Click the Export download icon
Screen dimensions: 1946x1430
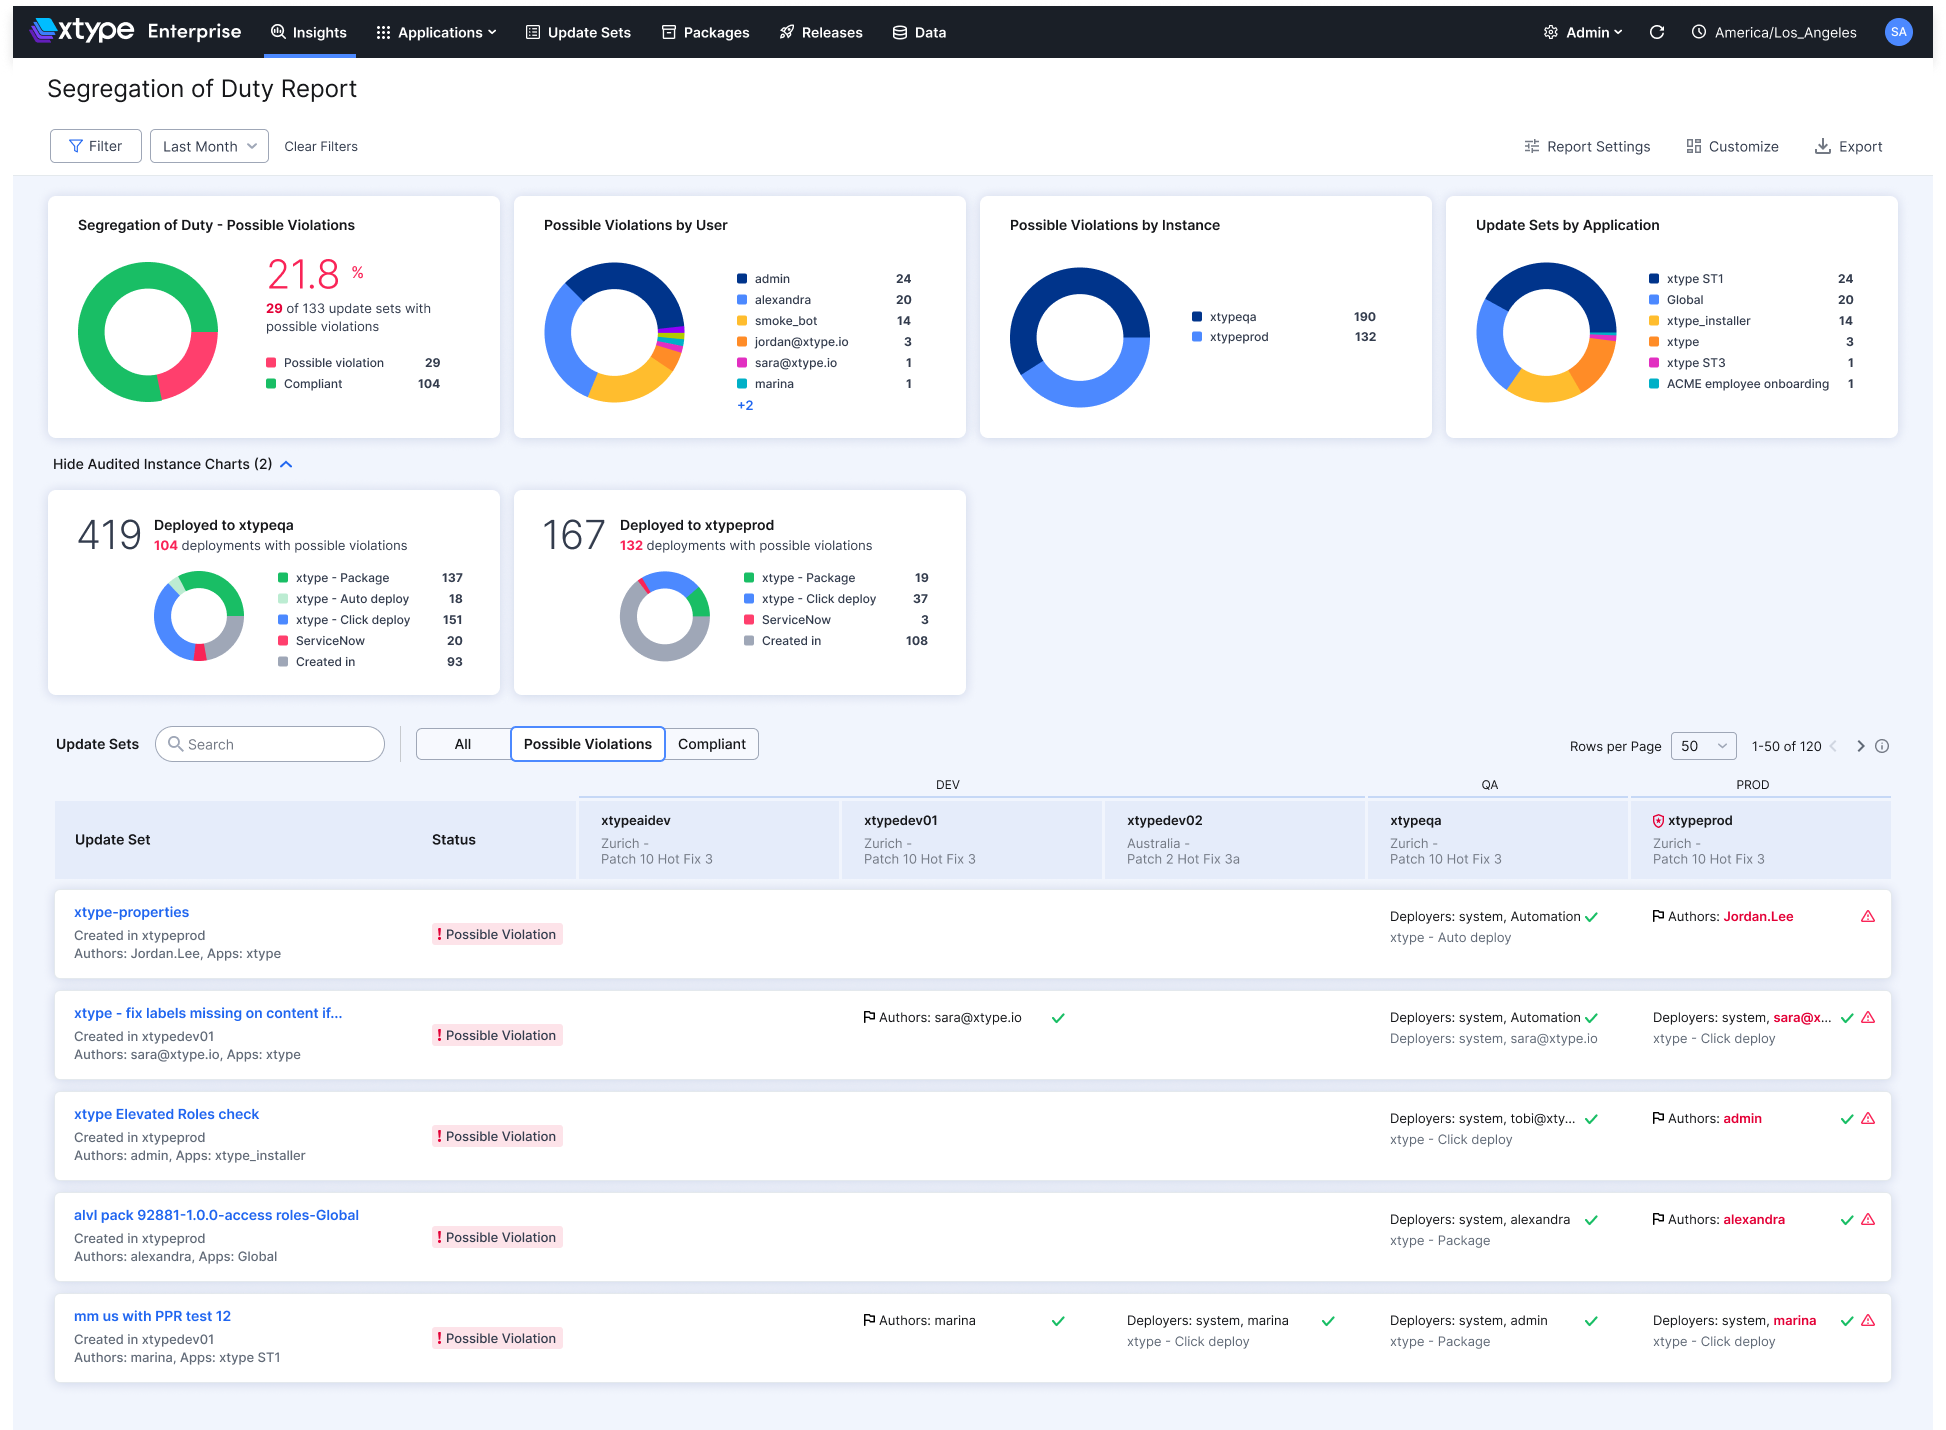tap(1823, 146)
